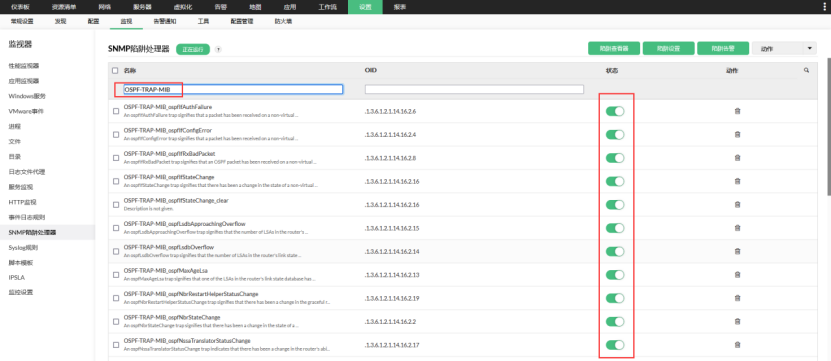Toggle the ospfNssaTranslatorStatusChange status switch
This screenshot has height=361, width=831.
(615, 345)
